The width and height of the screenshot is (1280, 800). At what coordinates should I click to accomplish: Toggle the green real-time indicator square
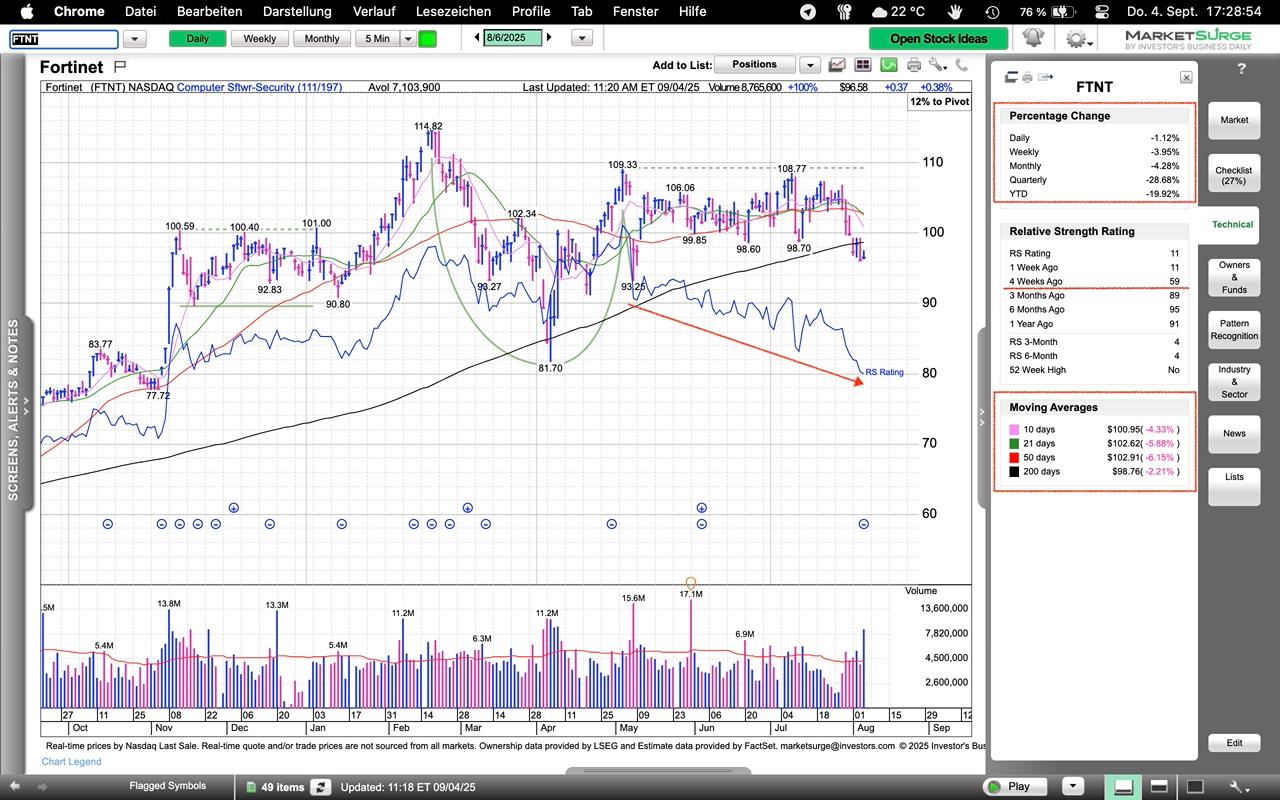(427, 39)
